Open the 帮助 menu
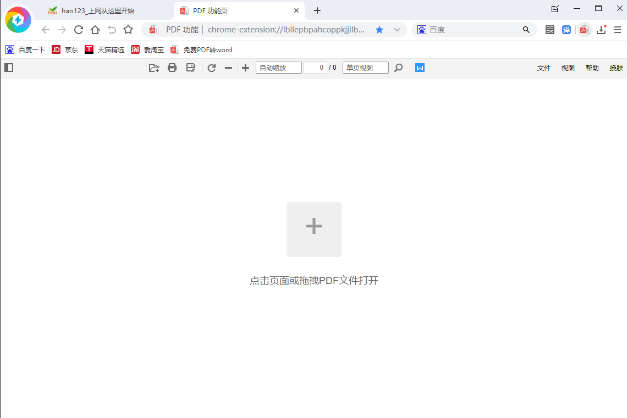 pyautogui.click(x=592, y=68)
